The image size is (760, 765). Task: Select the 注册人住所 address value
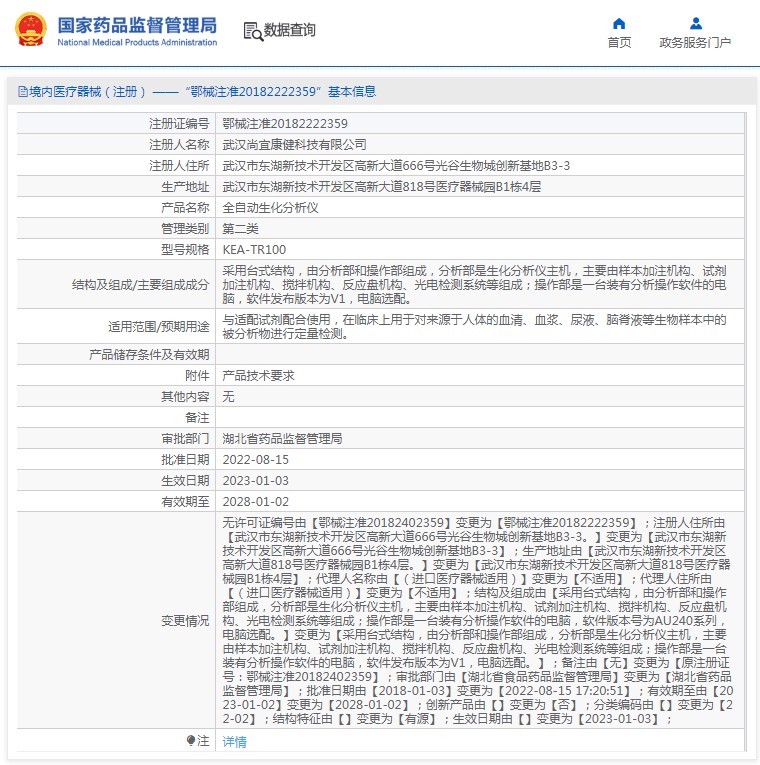point(396,165)
